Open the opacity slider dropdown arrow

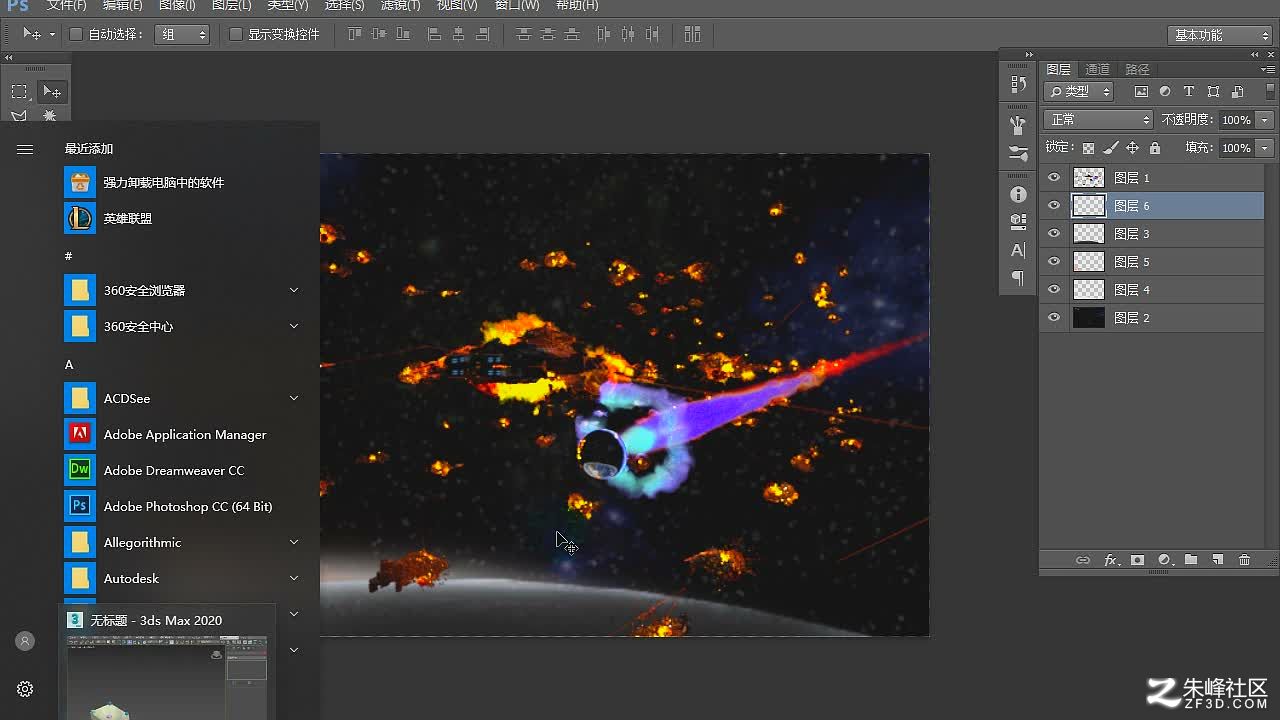[x=1266, y=120]
